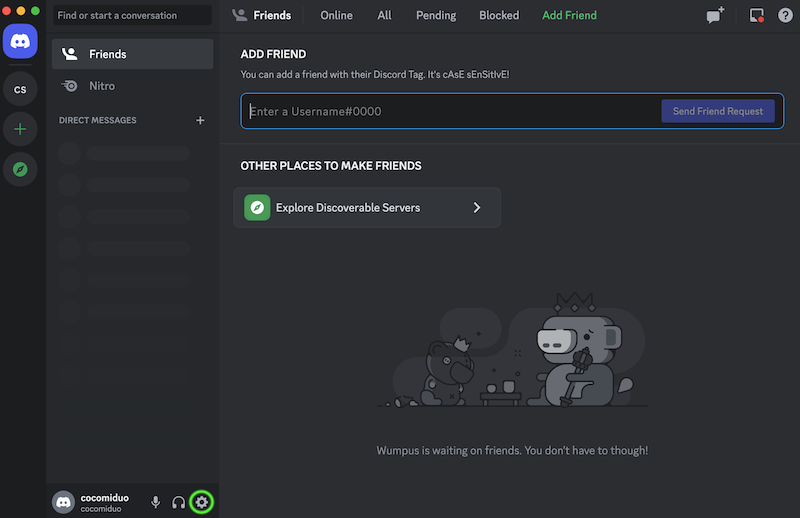800x518 pixels.
Task: Open the Help question mark icon
Action: (x=785, y=16)
